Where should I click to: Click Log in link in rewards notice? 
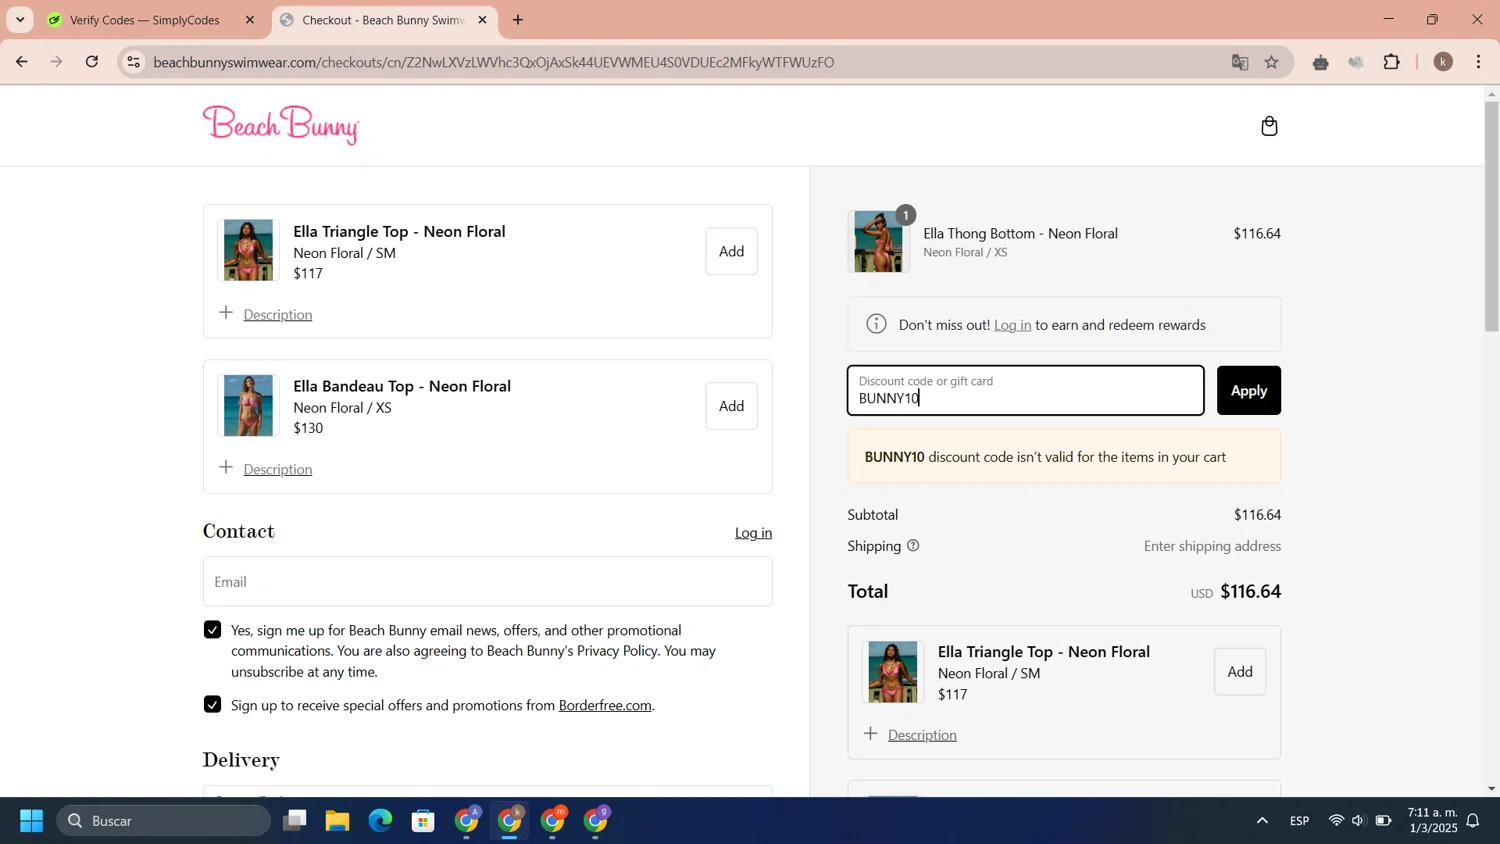[1012, 325]
